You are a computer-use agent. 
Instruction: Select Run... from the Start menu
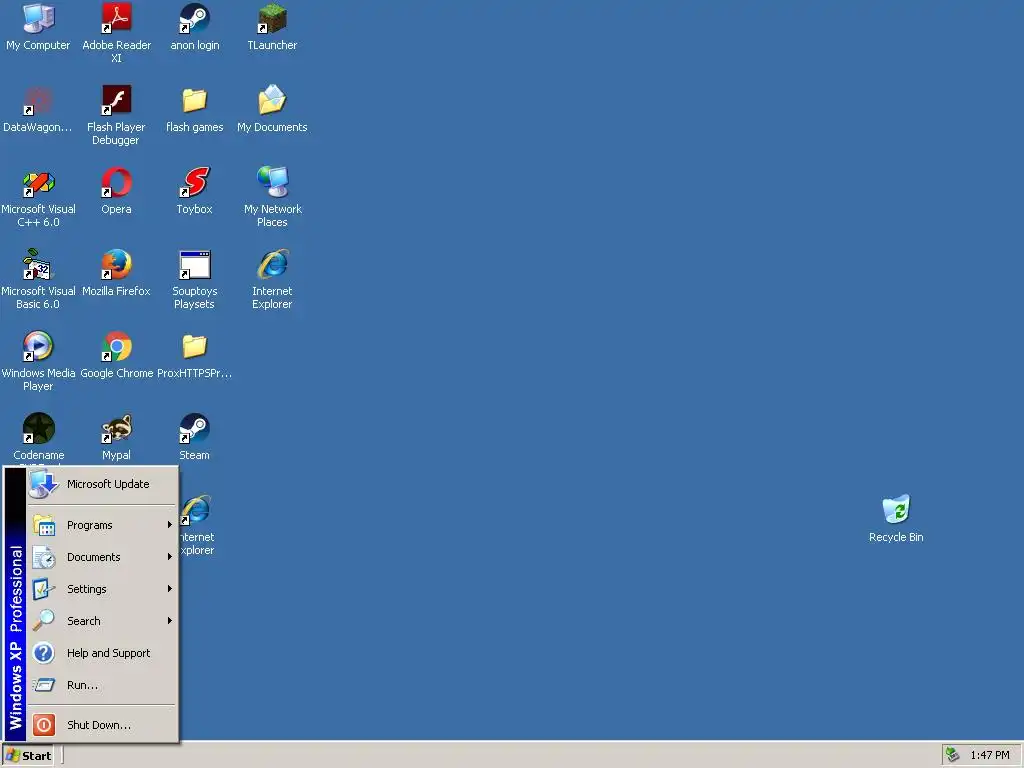[103, 685]
